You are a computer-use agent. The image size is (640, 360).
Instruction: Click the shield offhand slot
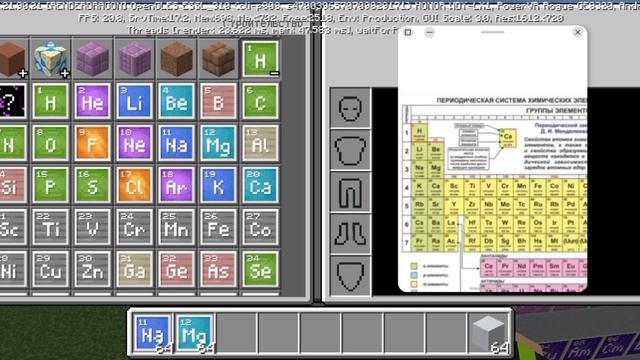[x=350, y=276]
